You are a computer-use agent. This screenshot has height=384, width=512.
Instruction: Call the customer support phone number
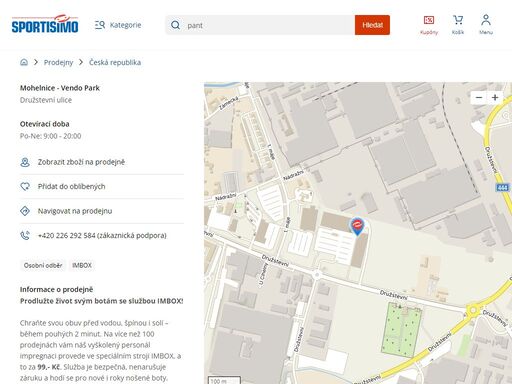point(102,236)
